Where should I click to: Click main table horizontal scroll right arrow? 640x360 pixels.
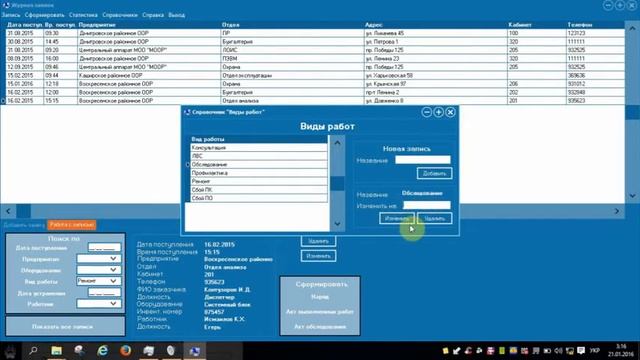coord(617,211)
